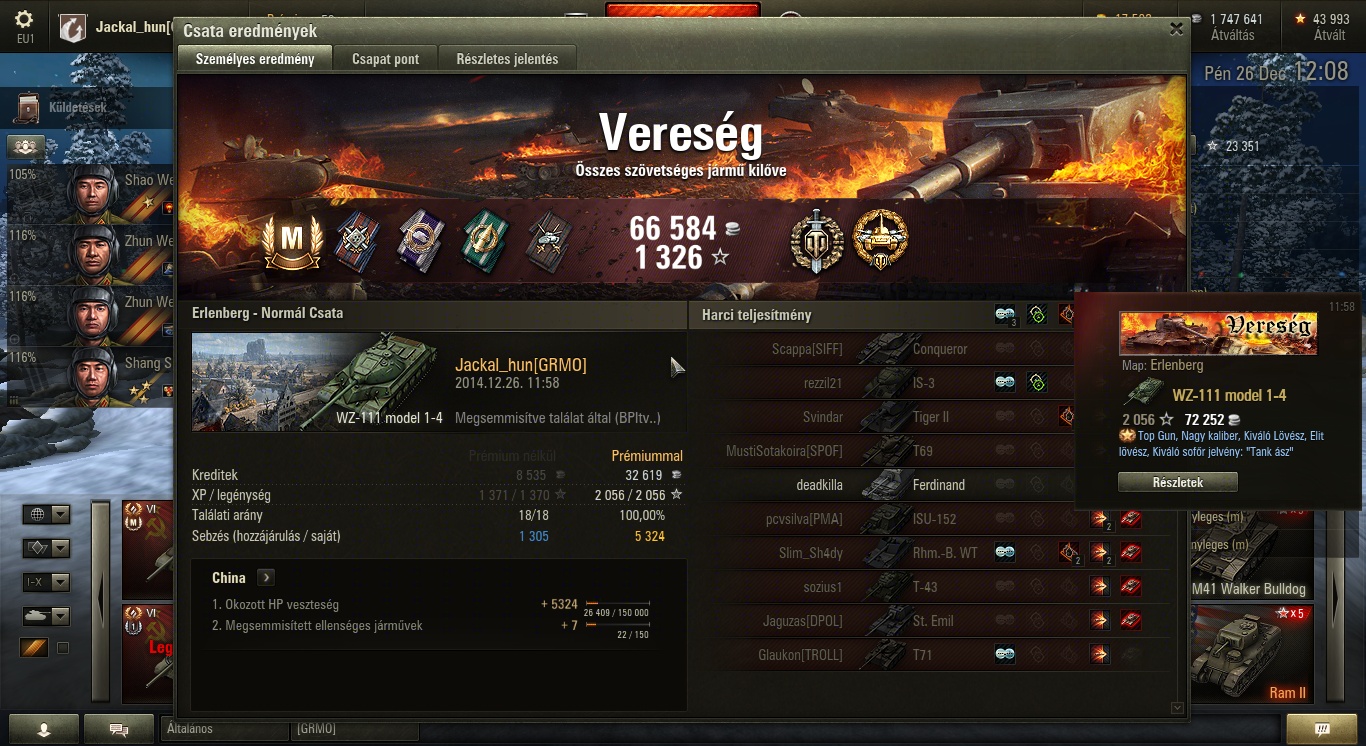Open the settings gear menu
1366x746 pixels.
[x=25, y=20]
